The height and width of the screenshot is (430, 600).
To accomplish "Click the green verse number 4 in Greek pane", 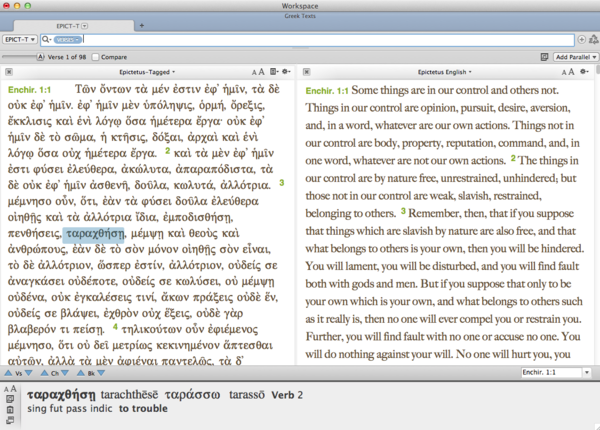I will pyautogui.click(x=115, y=327).
